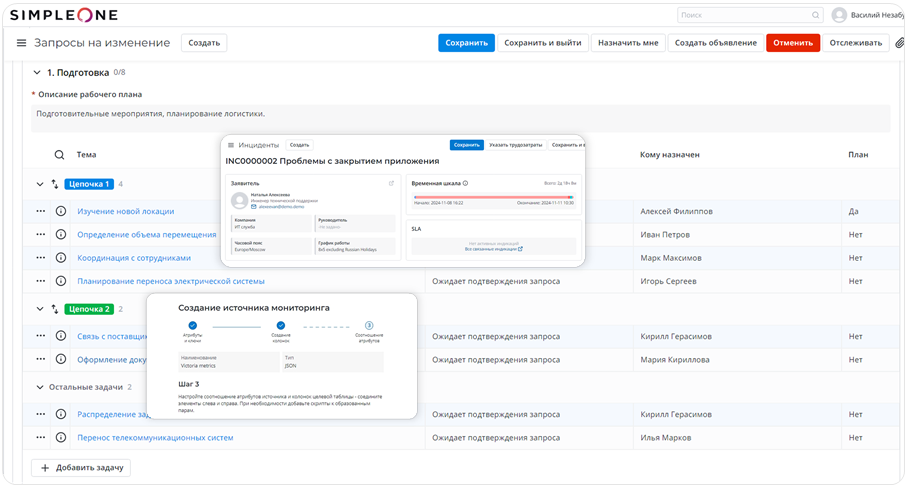Open info icon for Связь с поставщиком row
Screen dimensions: 908x486
61,336
